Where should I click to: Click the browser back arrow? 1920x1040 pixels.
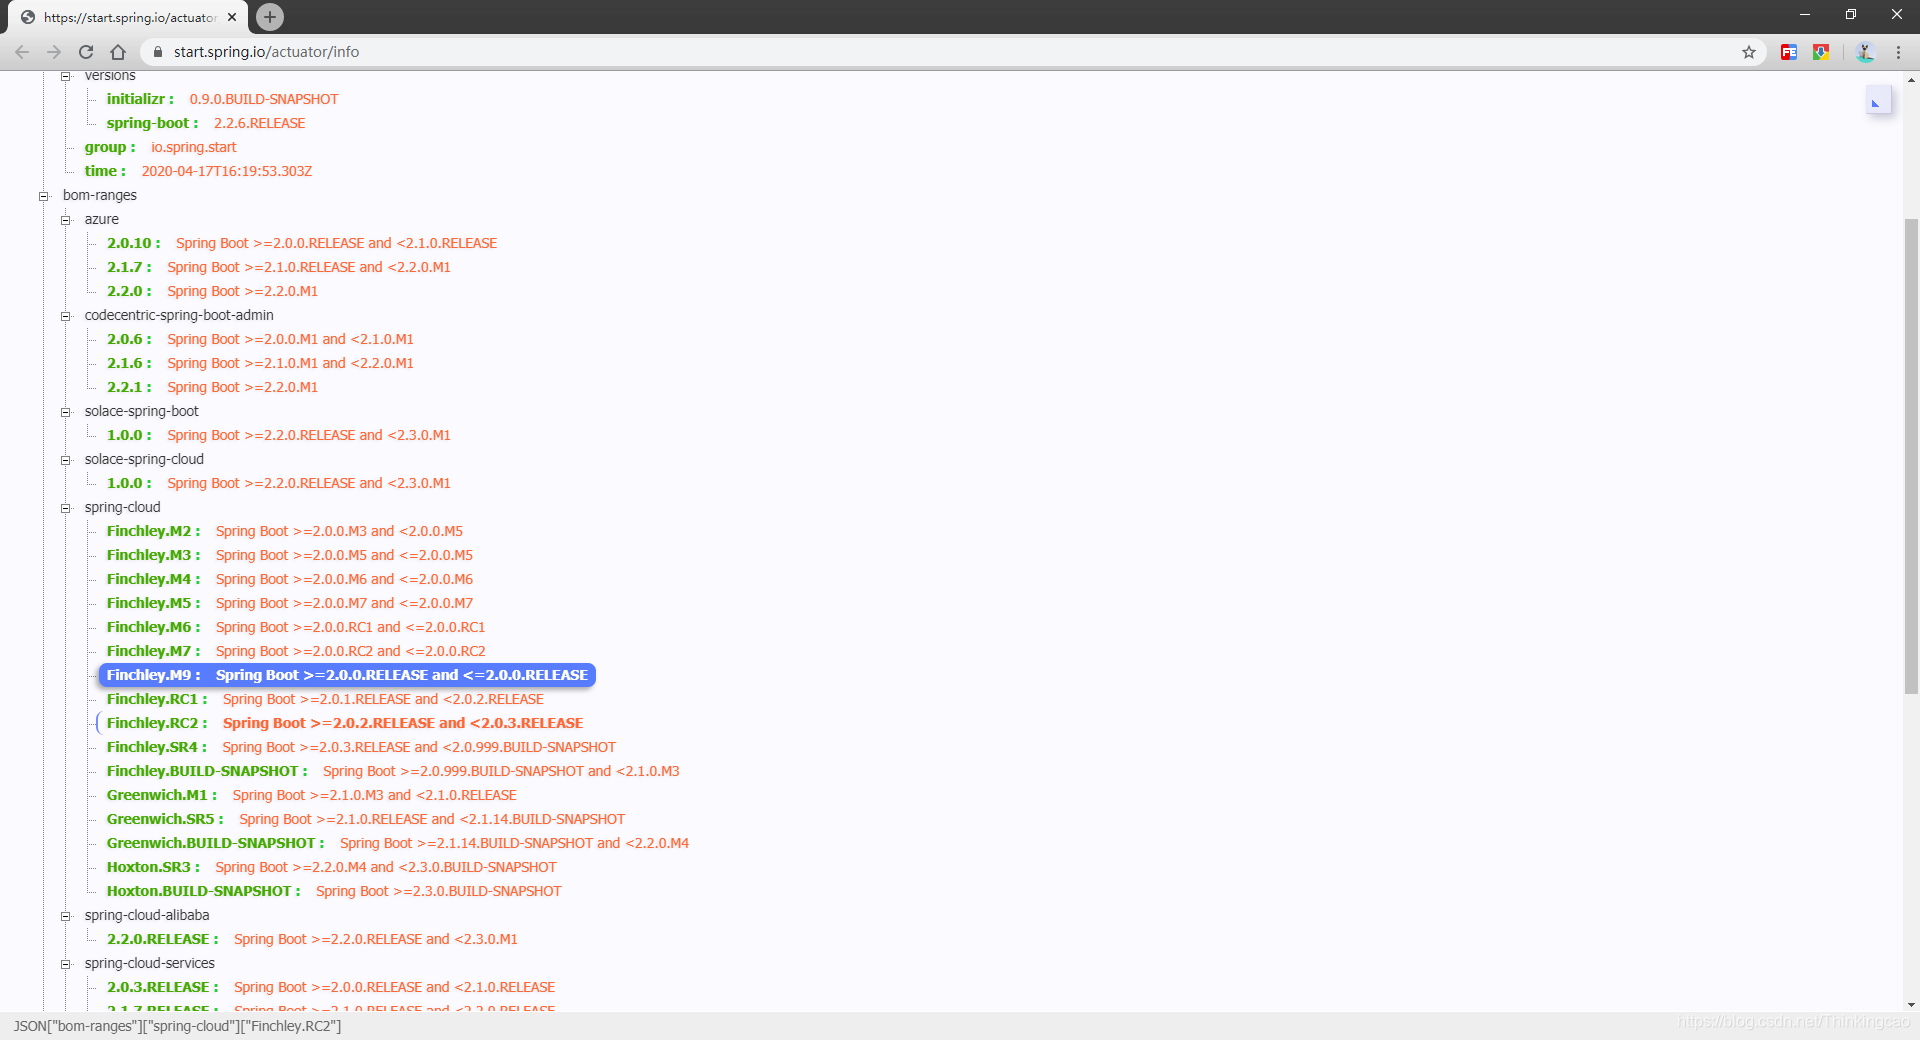click(22, 52)
